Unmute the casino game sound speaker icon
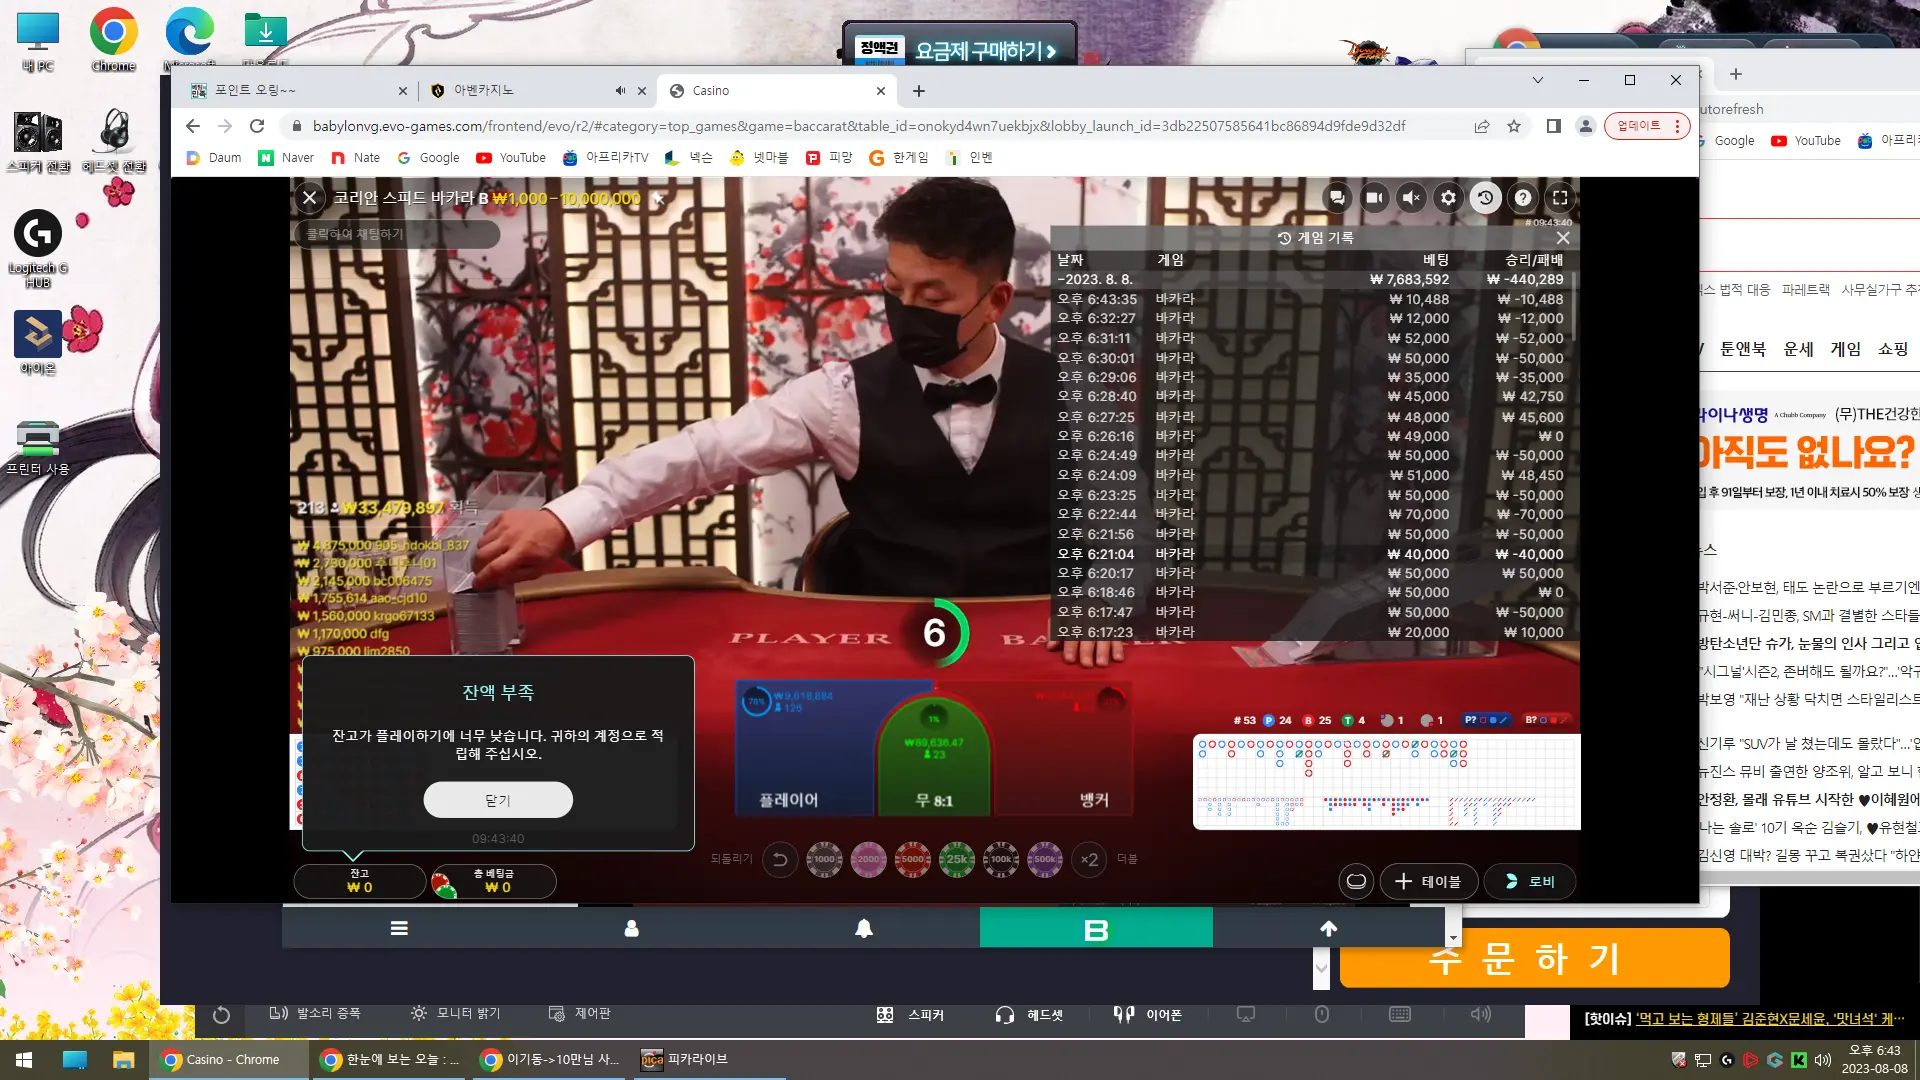The image size is (1920, 1080). coord(1411,198)
